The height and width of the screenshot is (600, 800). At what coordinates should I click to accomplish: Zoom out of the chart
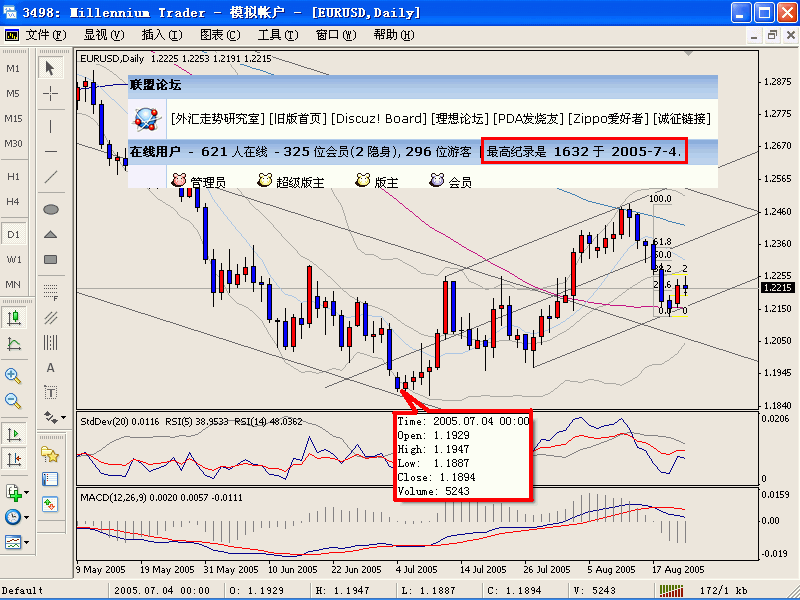pyautogui.click(x=13, y=401)
